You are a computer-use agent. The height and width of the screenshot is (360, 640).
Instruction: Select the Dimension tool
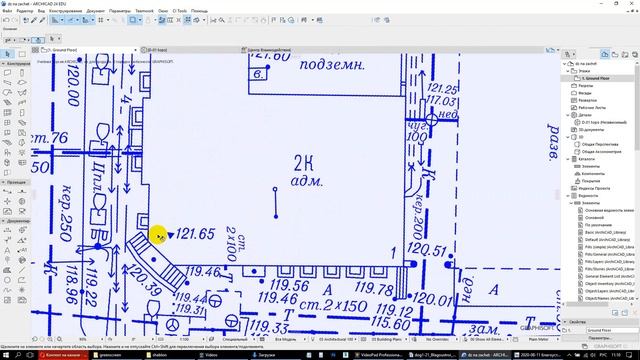click(7, 230)
